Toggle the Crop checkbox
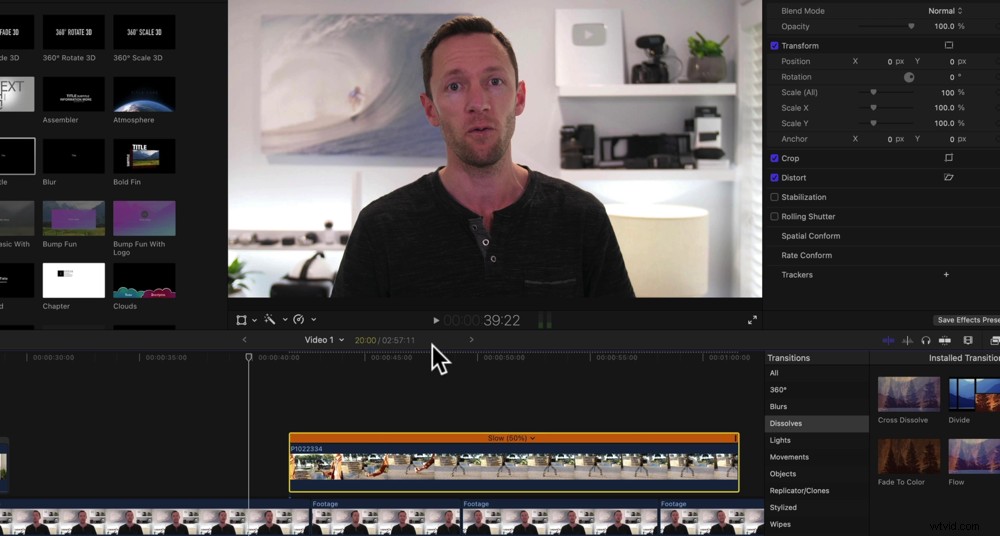The height and width of the screenshot is (536, 1000). point(774,158)
